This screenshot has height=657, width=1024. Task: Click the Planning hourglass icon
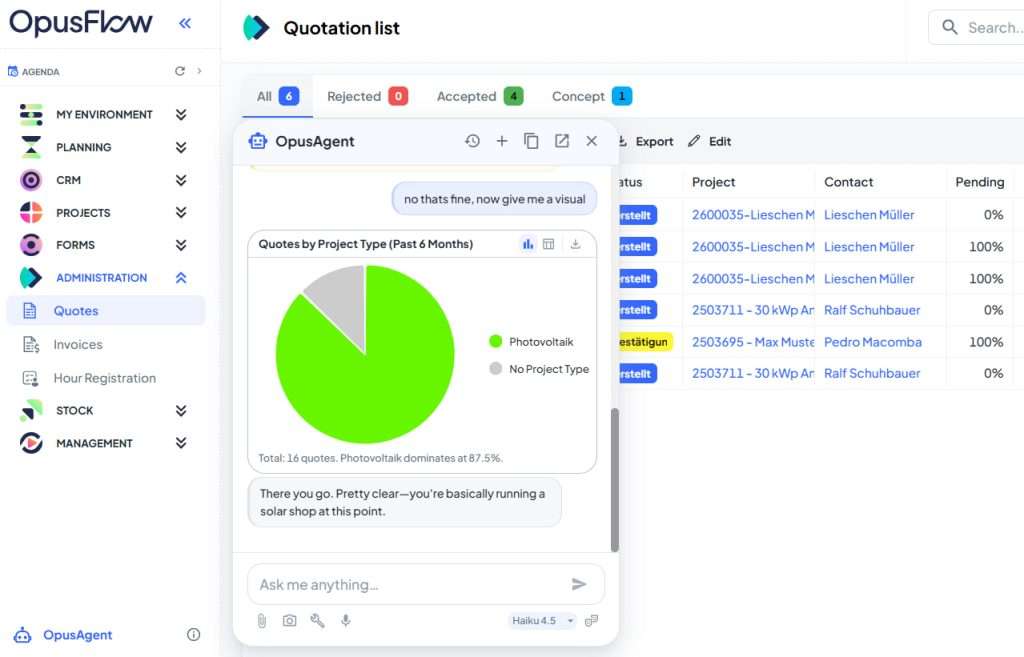tap(31, 147)
